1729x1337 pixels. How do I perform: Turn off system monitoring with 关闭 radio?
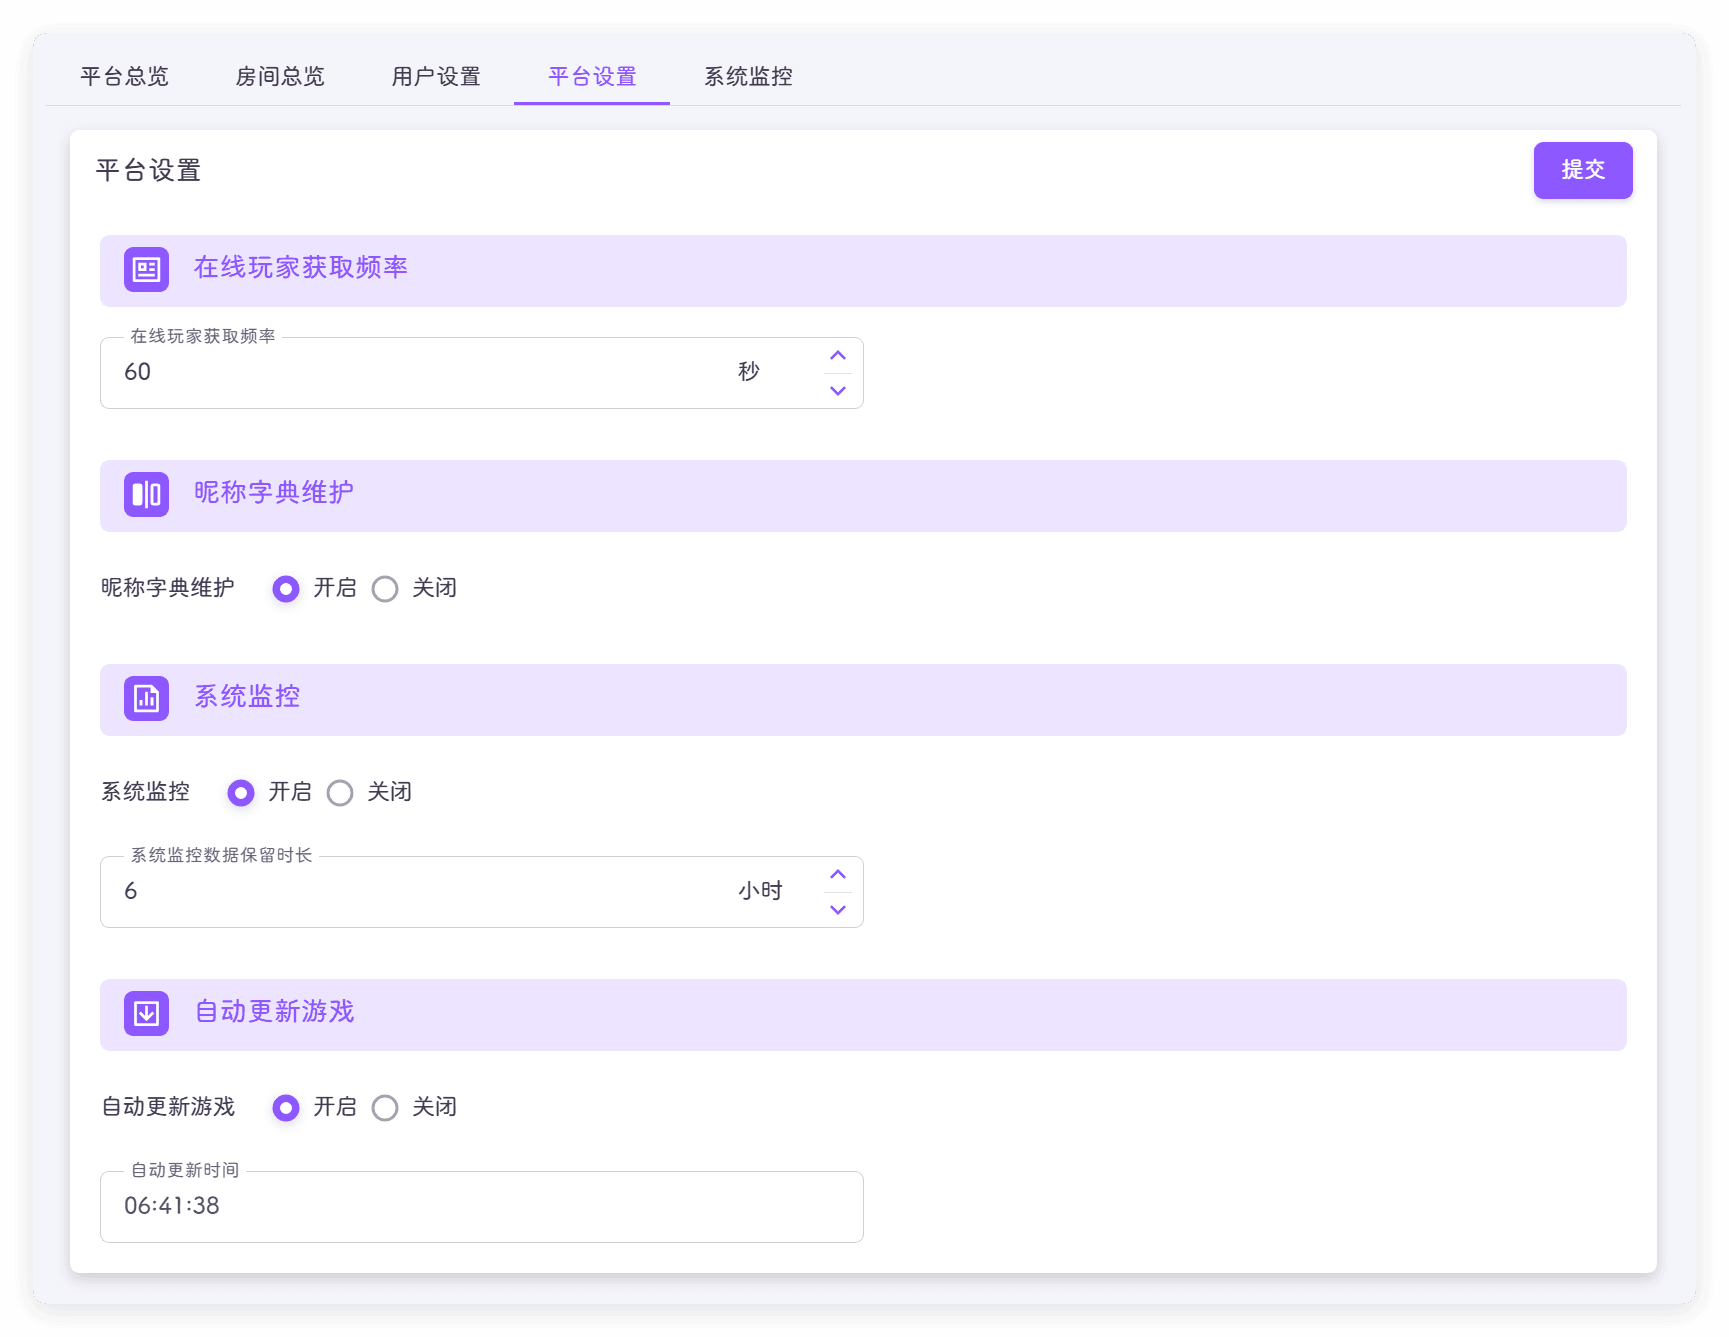click(340, 793)
